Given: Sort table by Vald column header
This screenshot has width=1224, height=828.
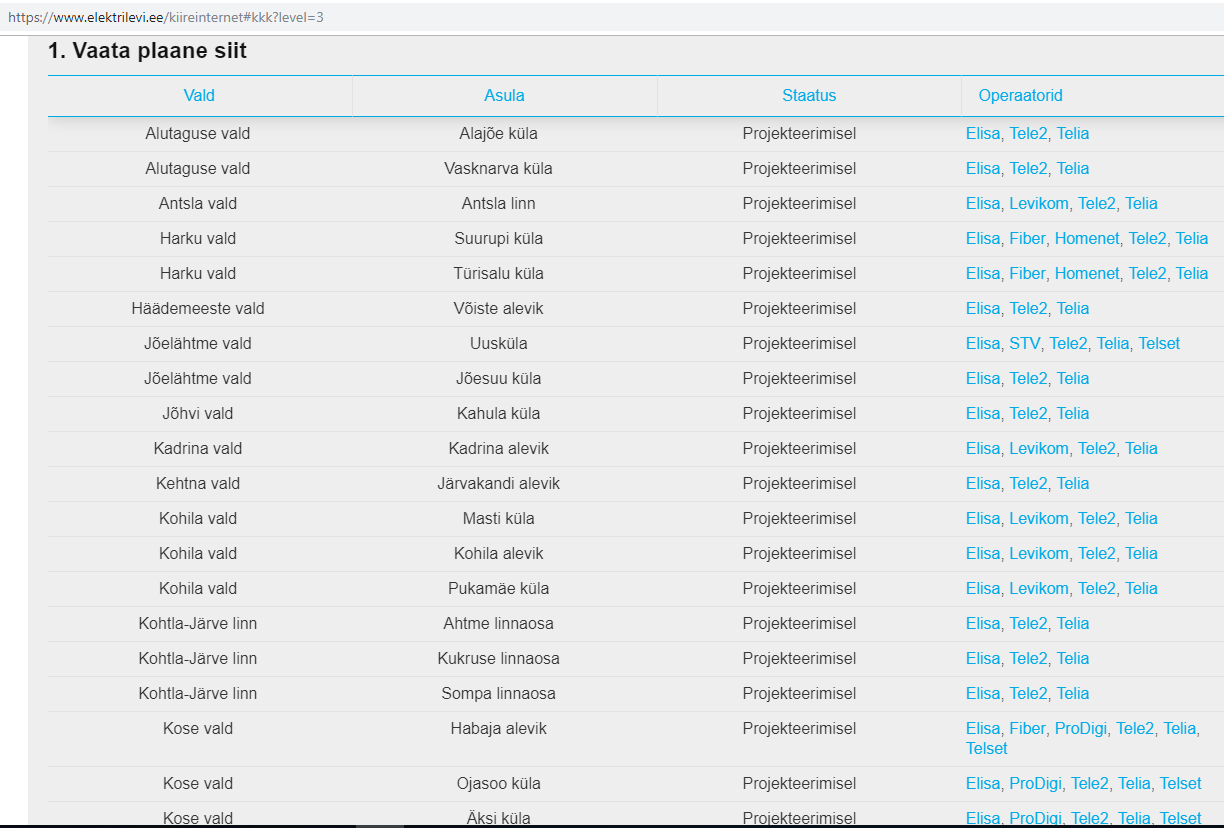Looking at the screenshot, I should pyautogui.click(x=199, y=96).
